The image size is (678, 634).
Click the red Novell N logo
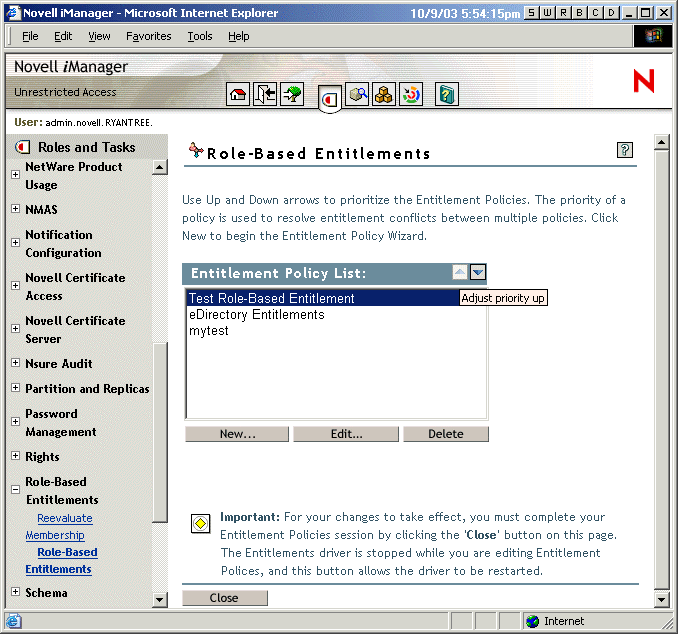[643, 81]
